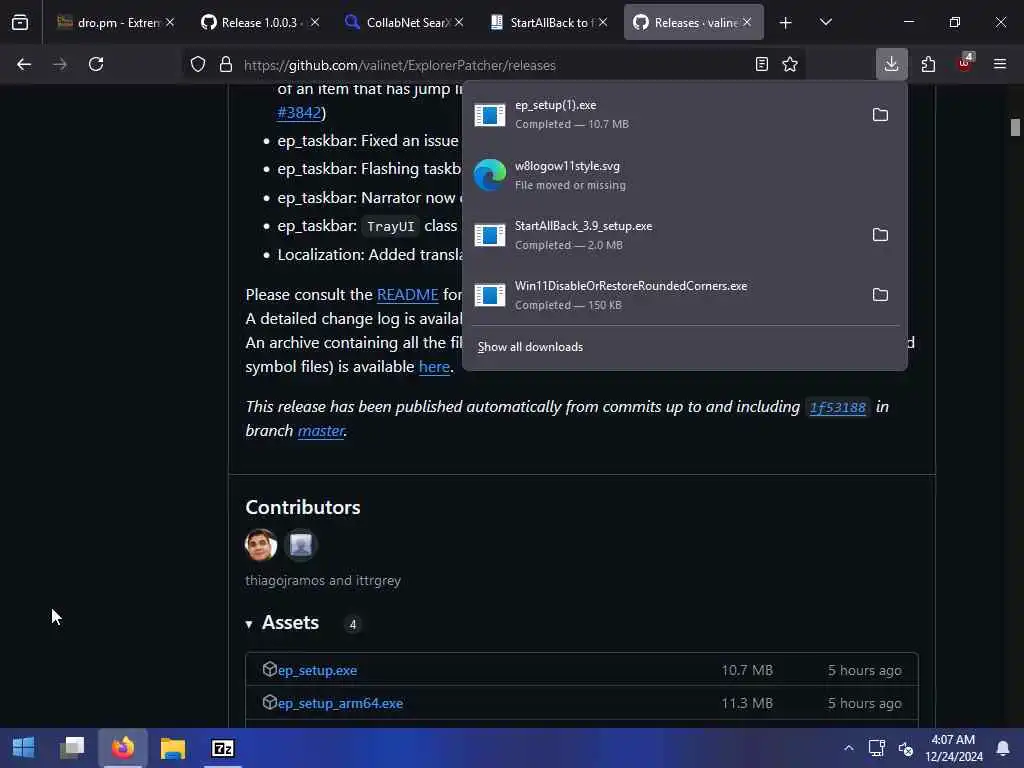Image resolution: width=1024 pixels, height=768 pixels.
Task: Bookmark this page with the star
Action: click(790, 64)
